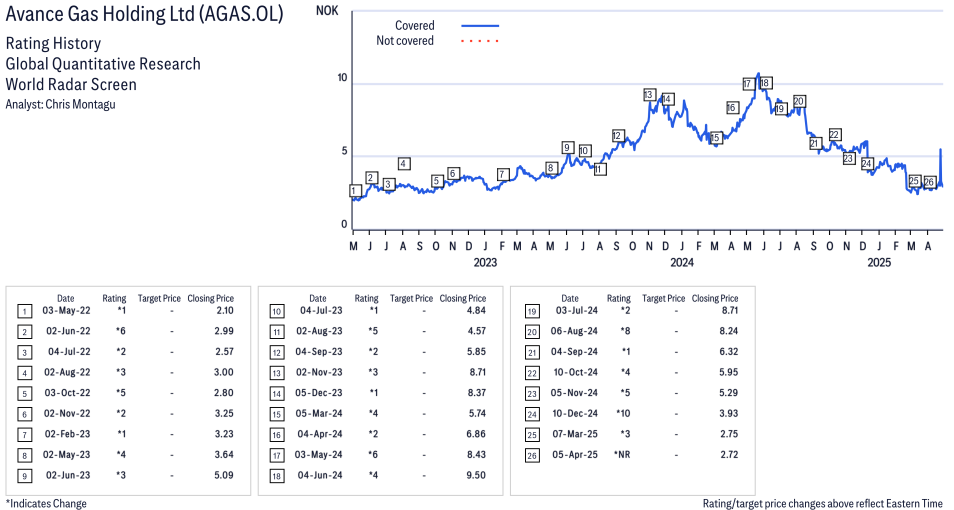Select chart marker 22 at October 2024

click(x=835, y=134)
